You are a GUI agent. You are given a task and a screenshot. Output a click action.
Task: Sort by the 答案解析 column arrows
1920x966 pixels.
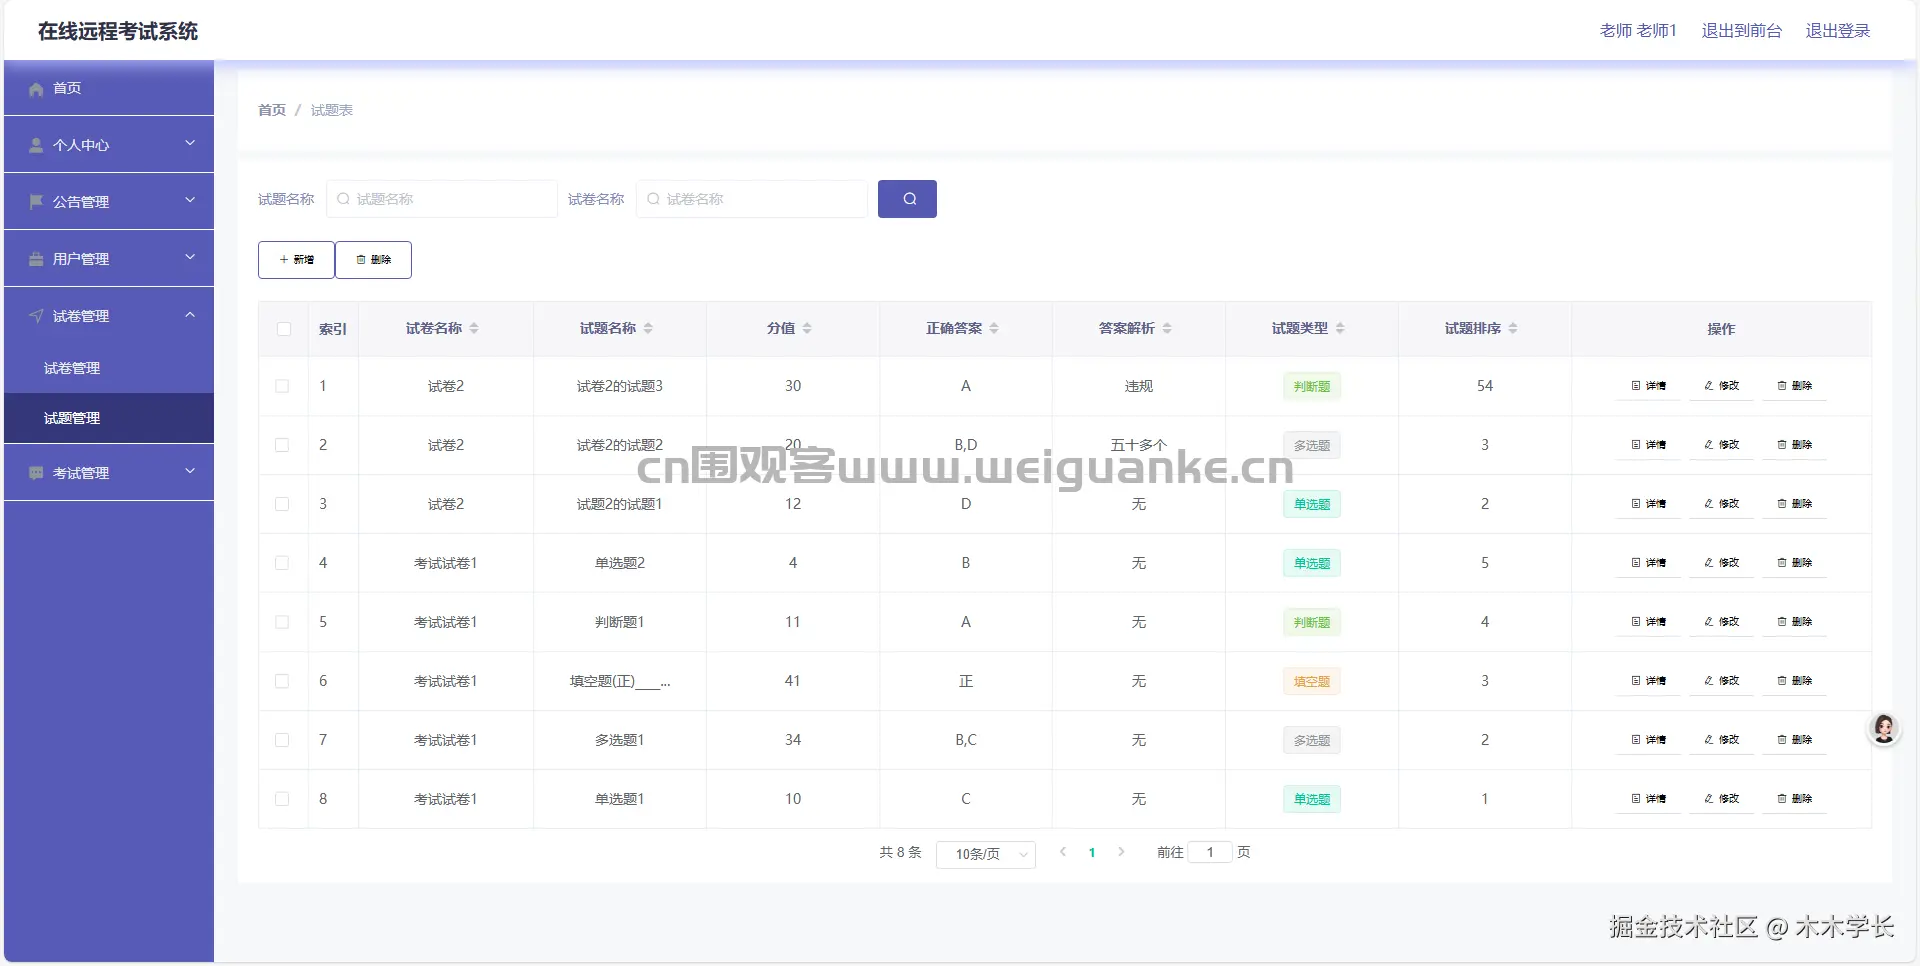click(1167, 328)
